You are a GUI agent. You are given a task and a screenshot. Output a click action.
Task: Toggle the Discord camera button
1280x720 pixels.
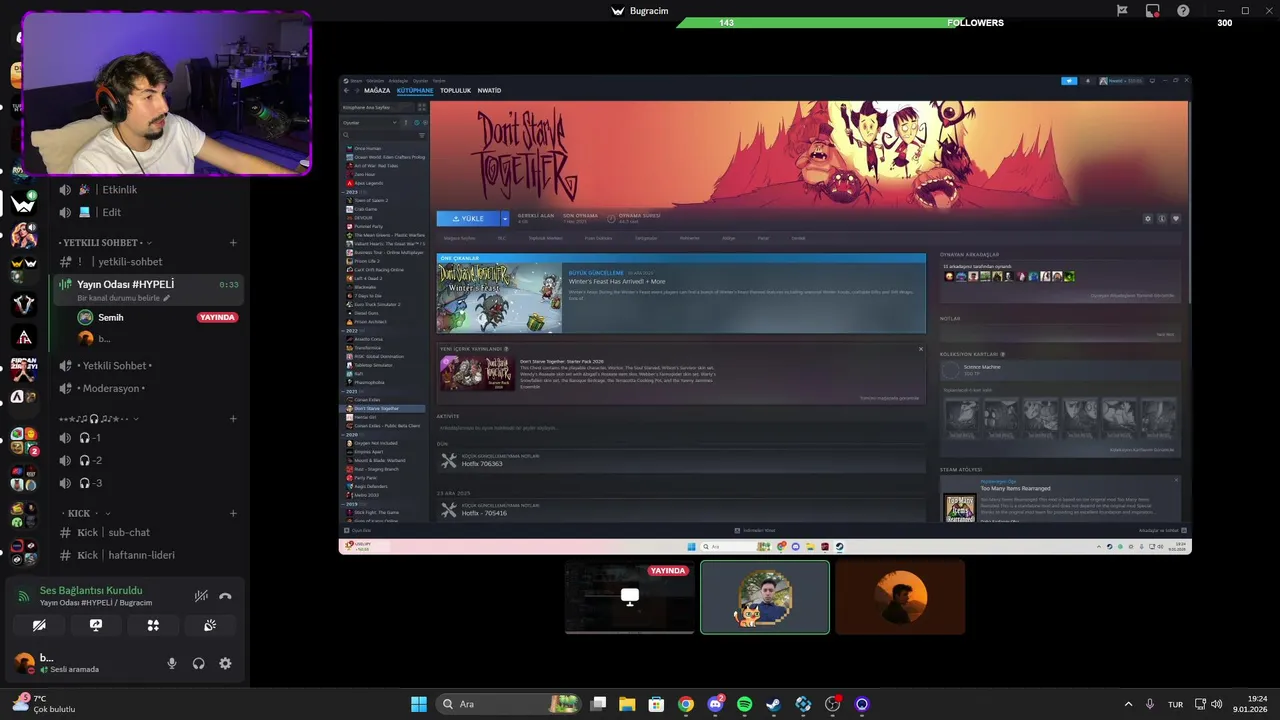pos(39,625)
